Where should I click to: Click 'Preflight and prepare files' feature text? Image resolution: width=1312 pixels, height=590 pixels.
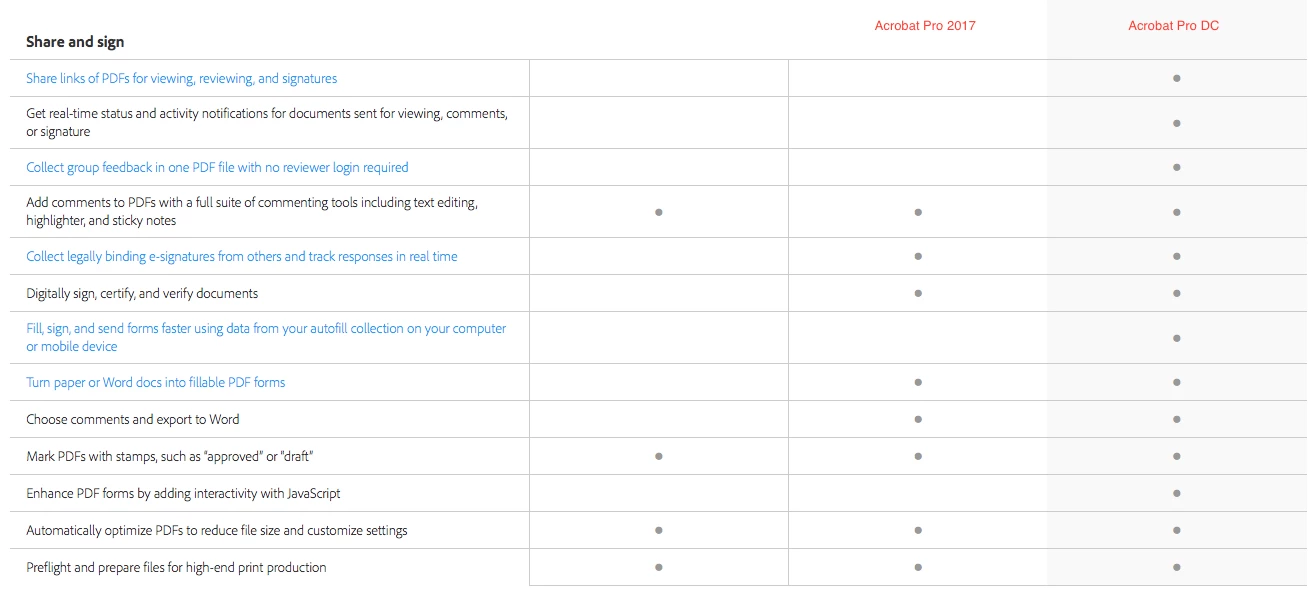click(176, 567)
